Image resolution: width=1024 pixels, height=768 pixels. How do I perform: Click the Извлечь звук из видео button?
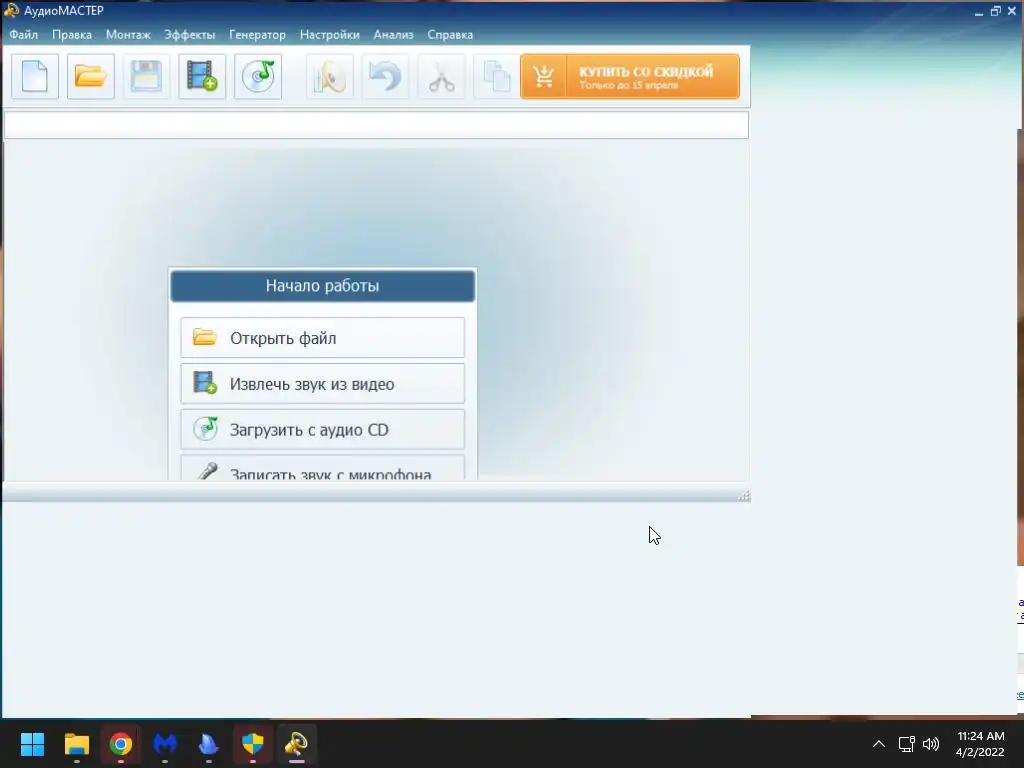point(323,383)
